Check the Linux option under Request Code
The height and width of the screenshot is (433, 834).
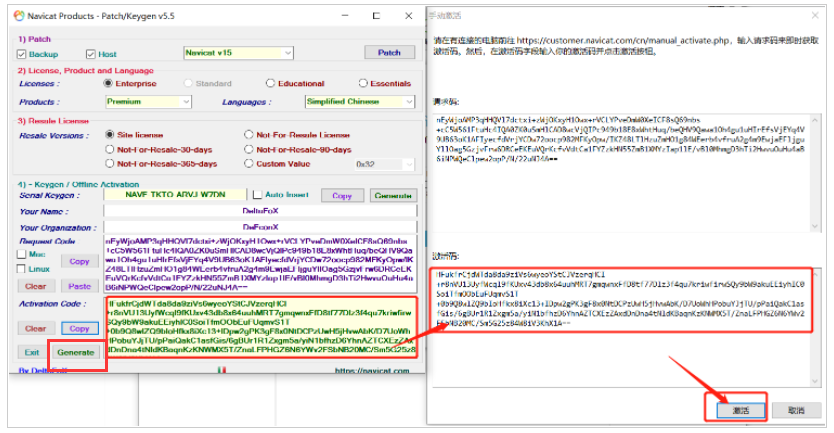21,269
